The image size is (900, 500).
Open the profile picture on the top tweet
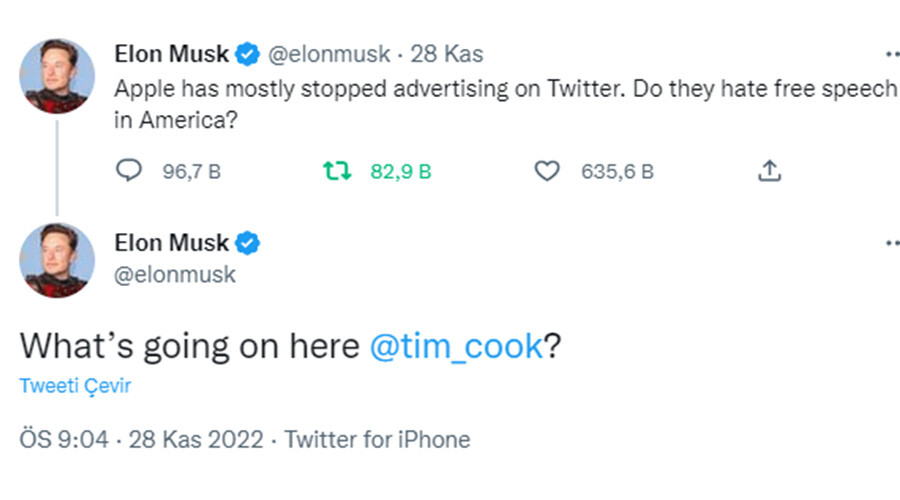[x=57, y=76]
